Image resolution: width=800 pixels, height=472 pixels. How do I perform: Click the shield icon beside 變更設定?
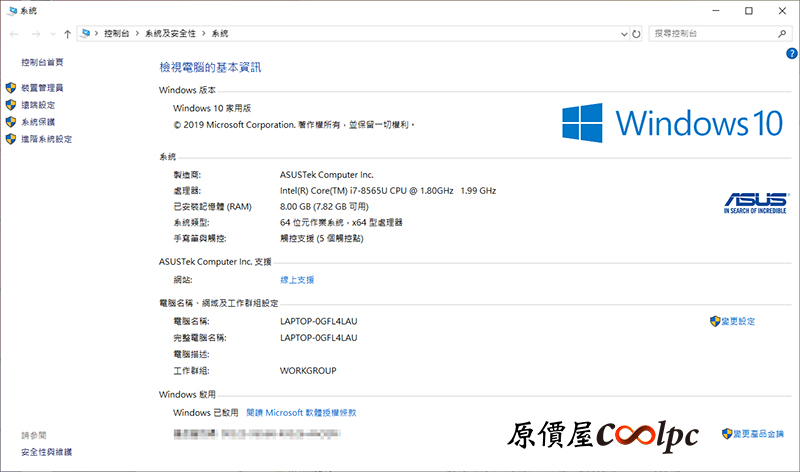(715, 321)
